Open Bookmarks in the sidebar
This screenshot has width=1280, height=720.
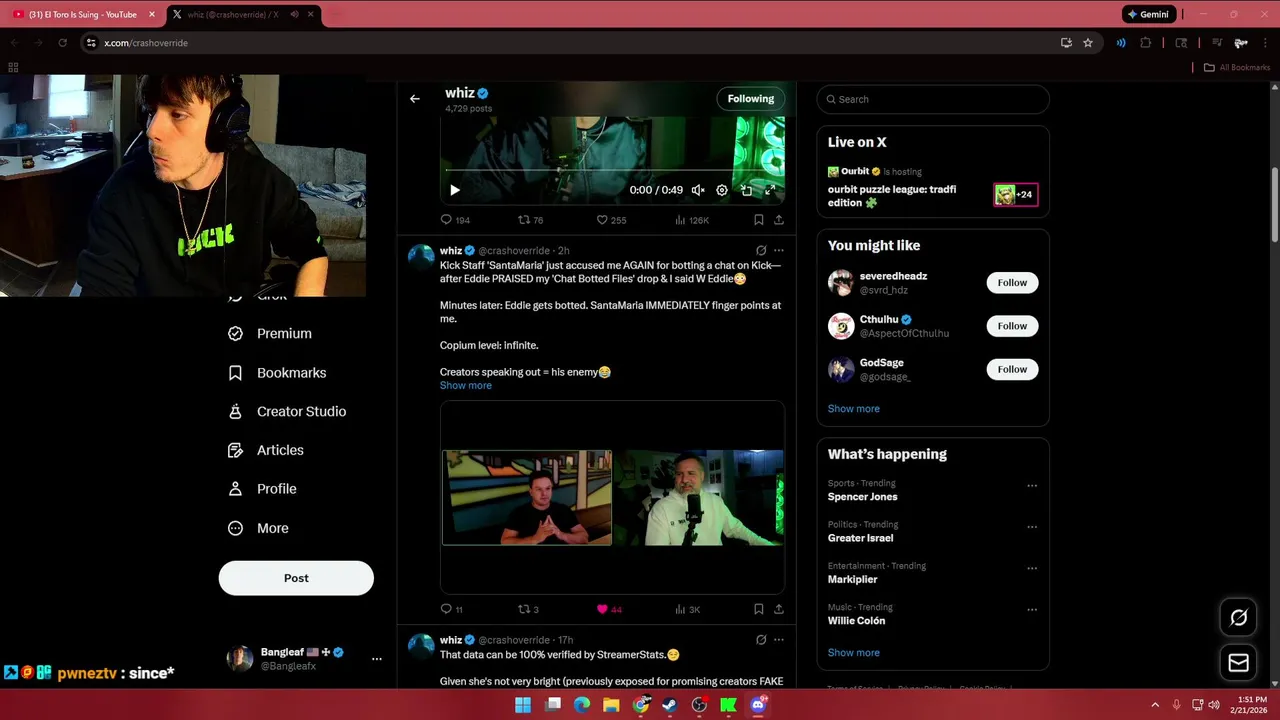click(x=277, y=373)
